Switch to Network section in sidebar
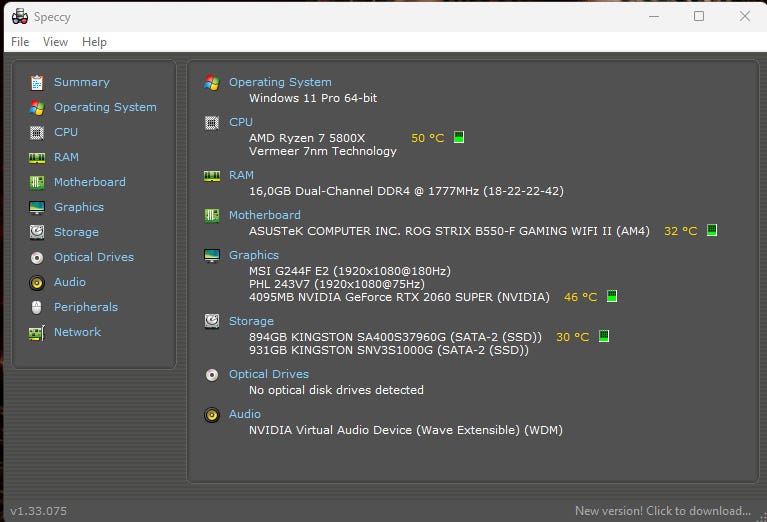Viewport: 767px width, 522px height. pos(77,332)
